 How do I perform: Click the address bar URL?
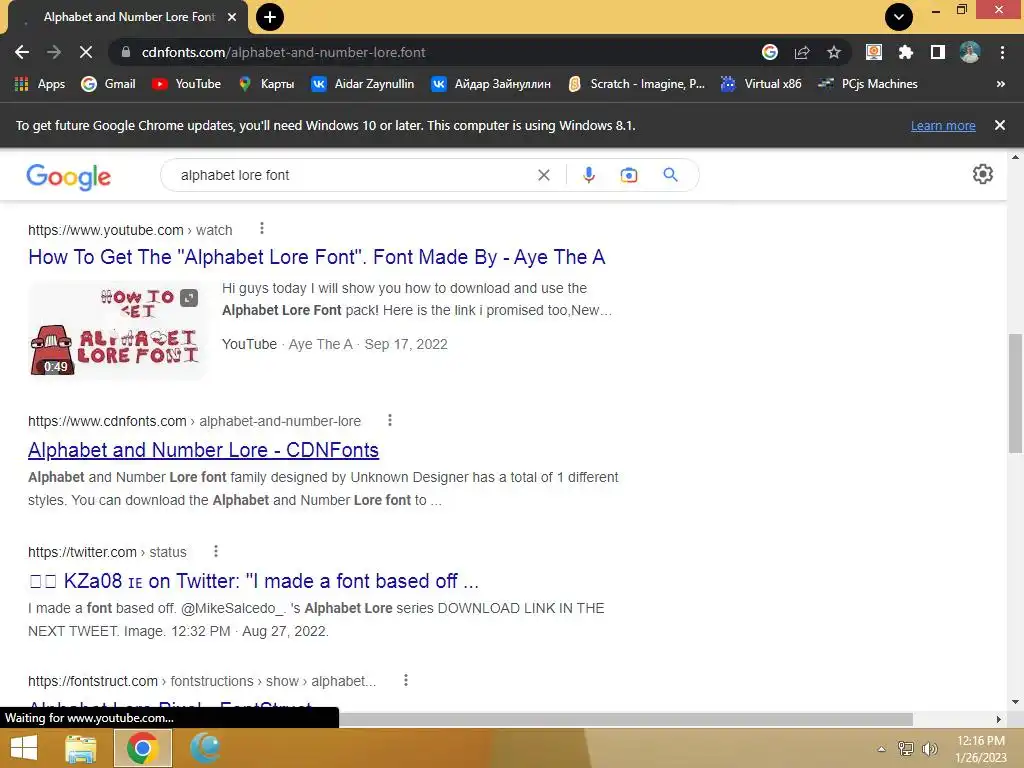(x=283, y=52)
